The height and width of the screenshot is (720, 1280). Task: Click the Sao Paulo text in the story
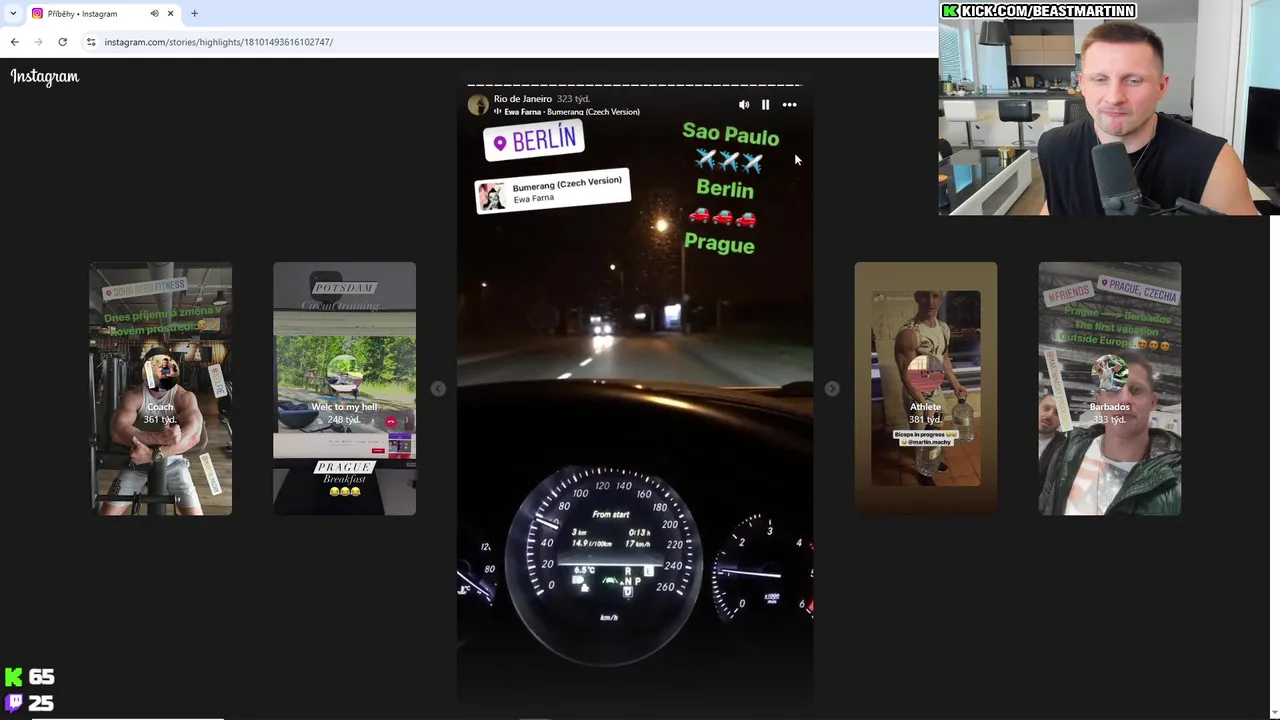click(730, 135)
